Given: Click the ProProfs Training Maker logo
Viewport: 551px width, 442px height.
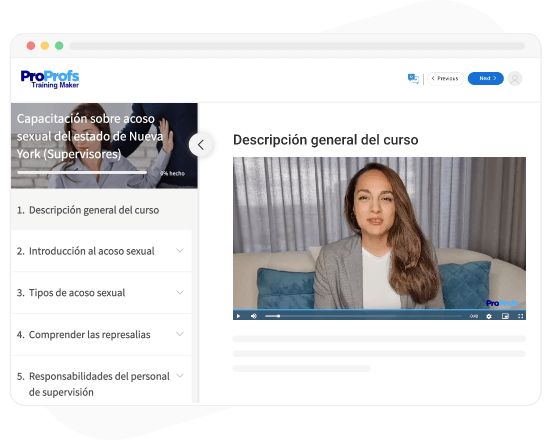Looking at the screenshot, I should point(50,79).
